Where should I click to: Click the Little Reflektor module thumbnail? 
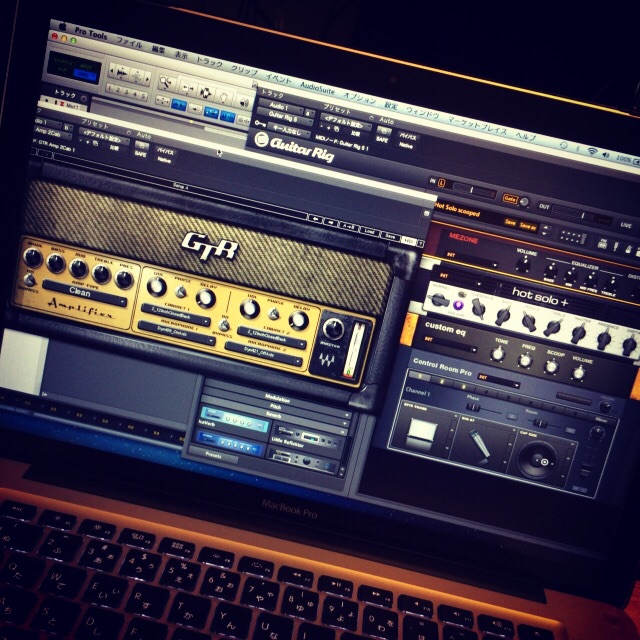click(x=309, y=437)
